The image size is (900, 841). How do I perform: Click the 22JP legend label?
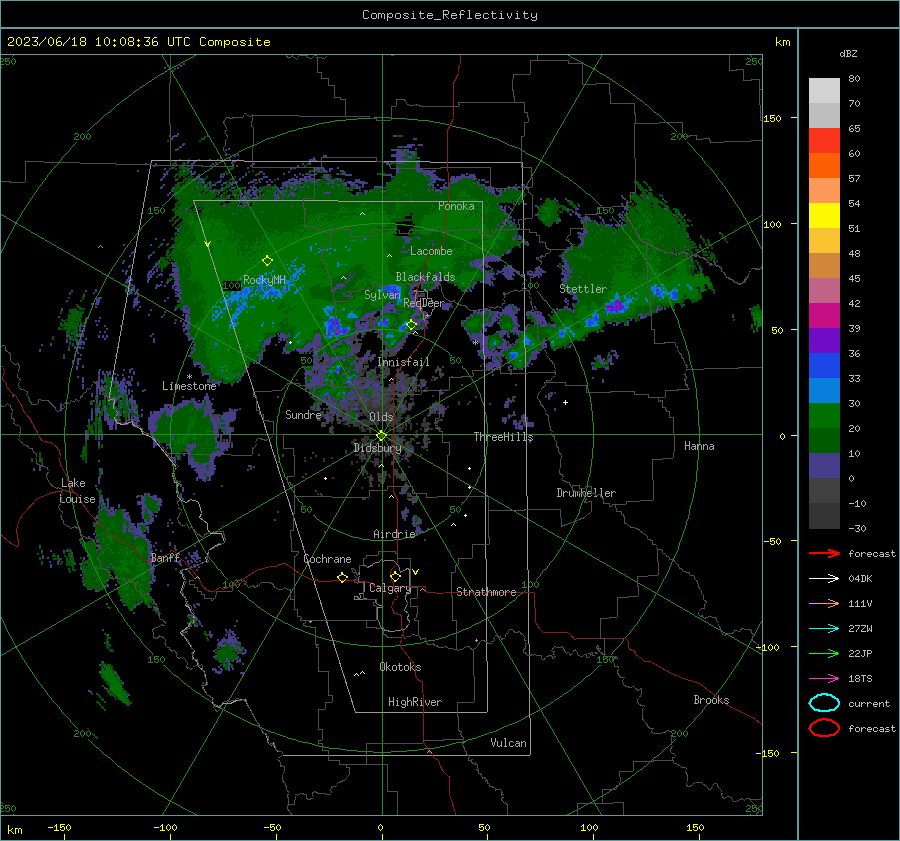(860, 653)
